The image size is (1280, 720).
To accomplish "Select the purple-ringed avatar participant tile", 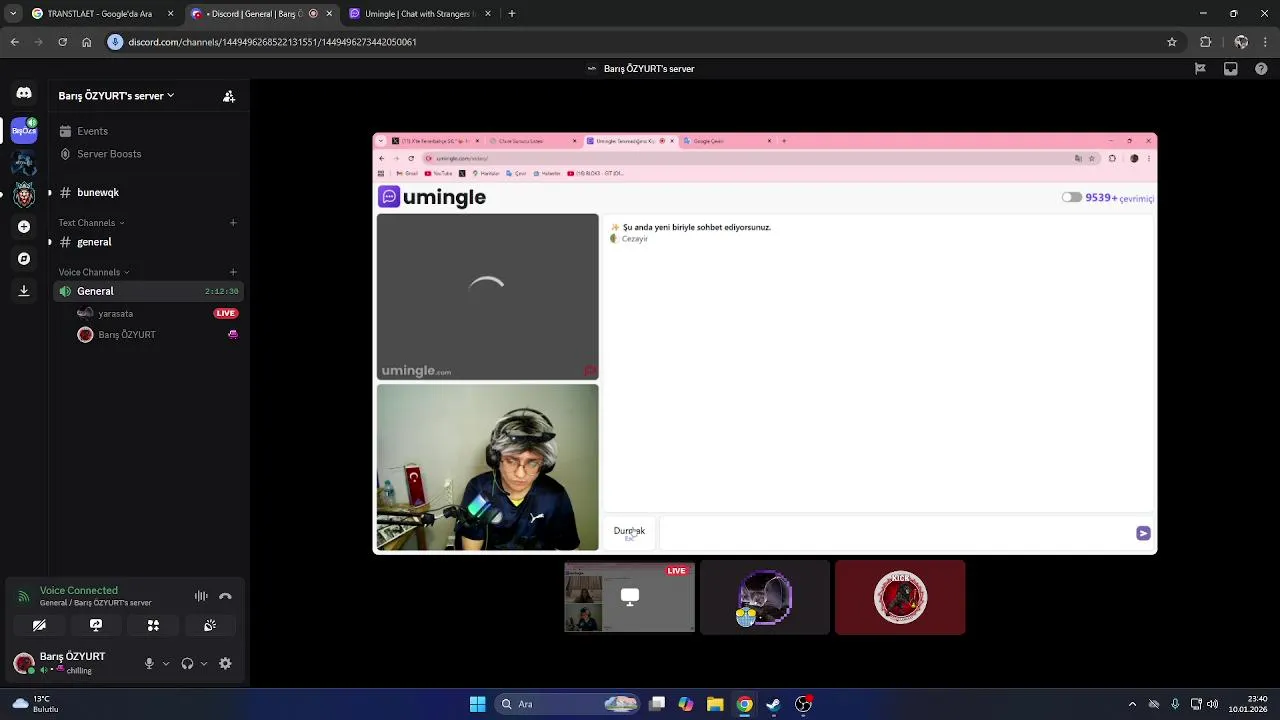I will tap(765, 597).
